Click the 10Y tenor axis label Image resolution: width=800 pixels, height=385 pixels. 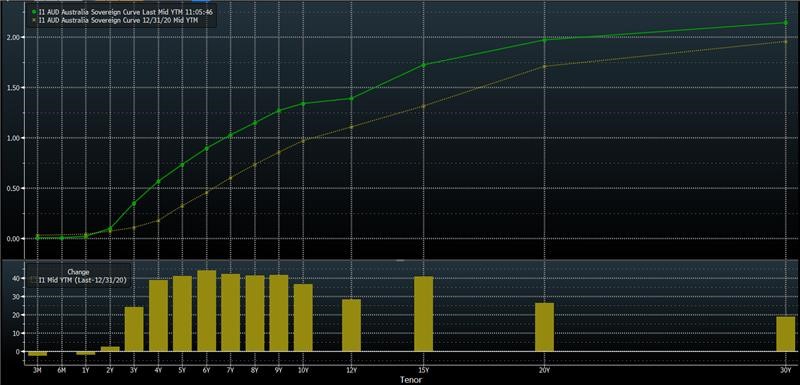303,369
